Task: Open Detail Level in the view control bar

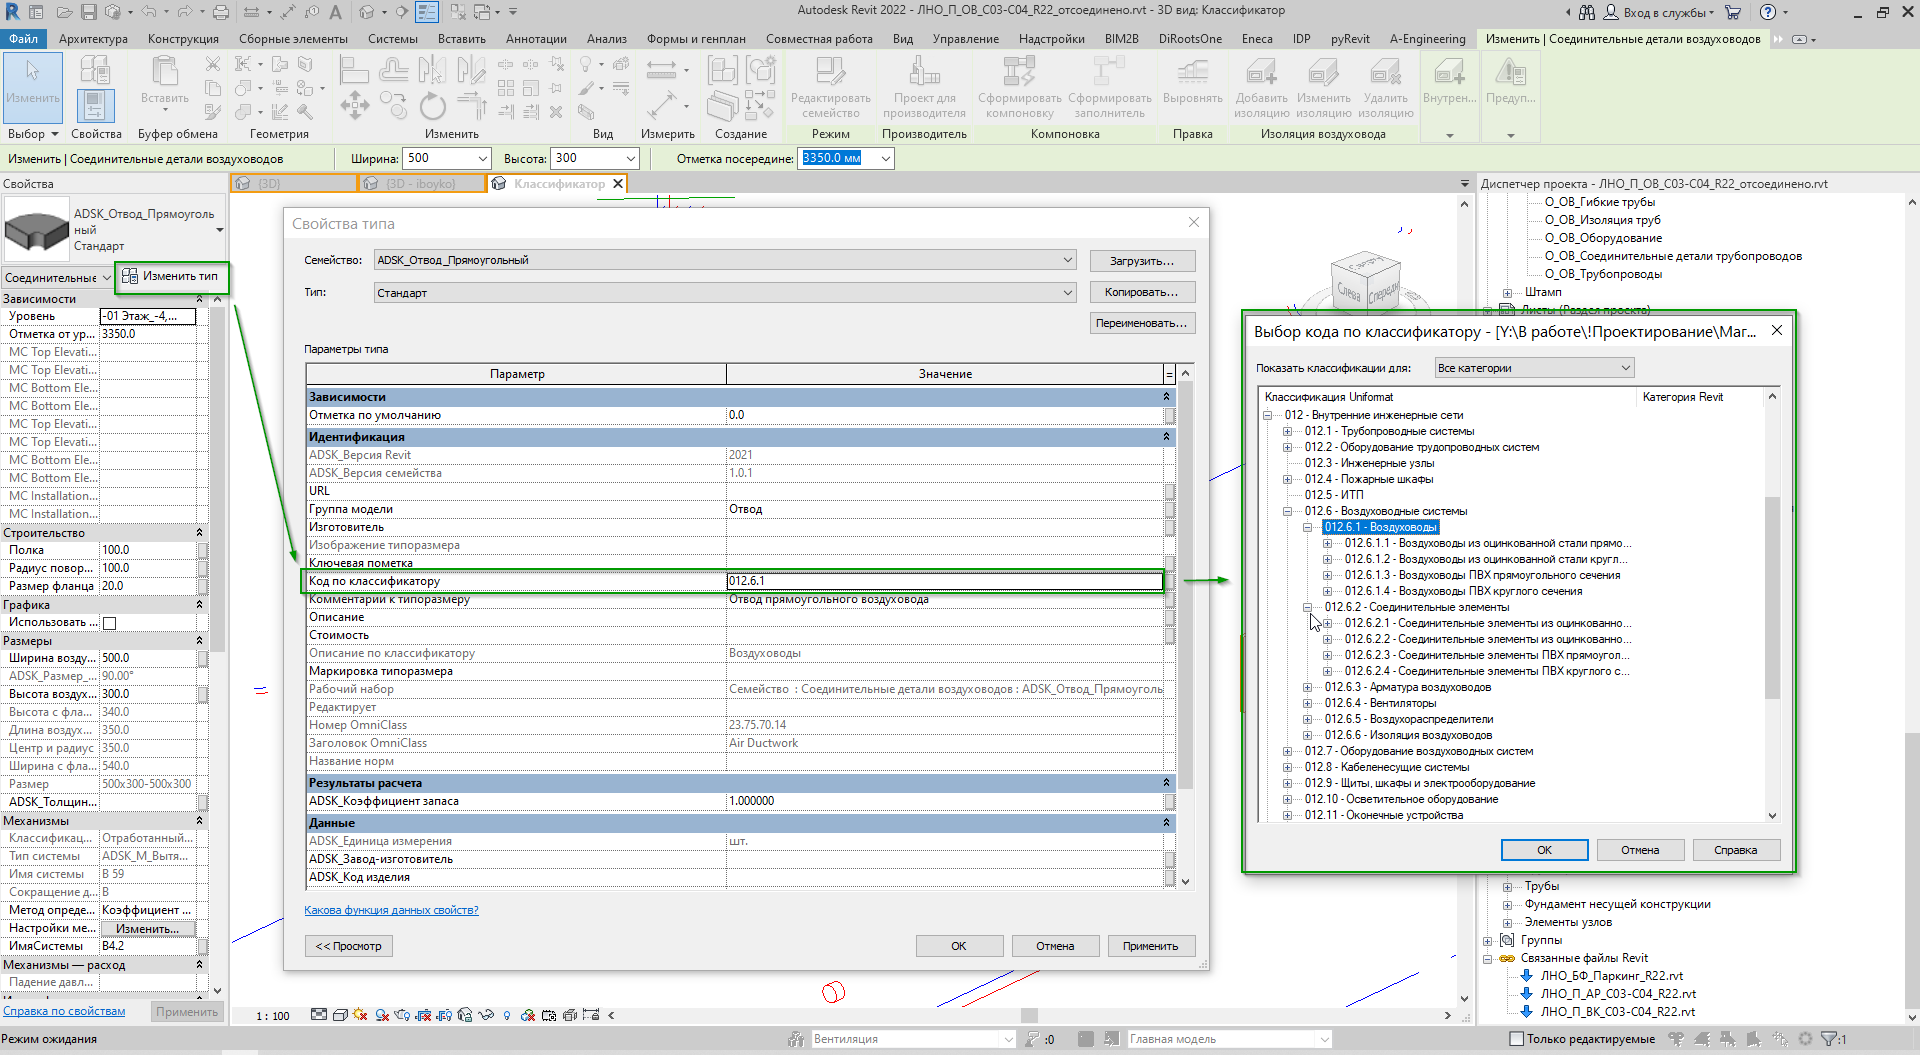Action: 318,1015
